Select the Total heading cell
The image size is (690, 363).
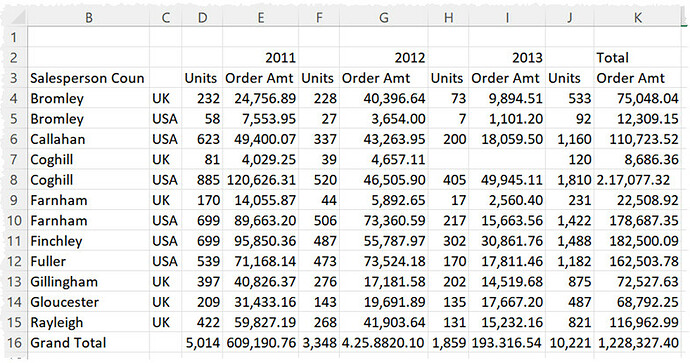638,58
